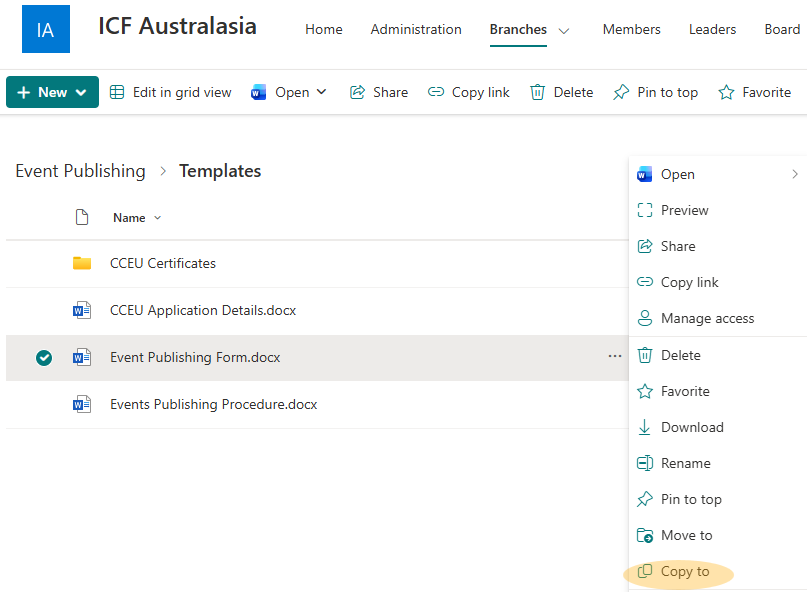Pin selected file using toolbar Pin to top

coord(656,92)
